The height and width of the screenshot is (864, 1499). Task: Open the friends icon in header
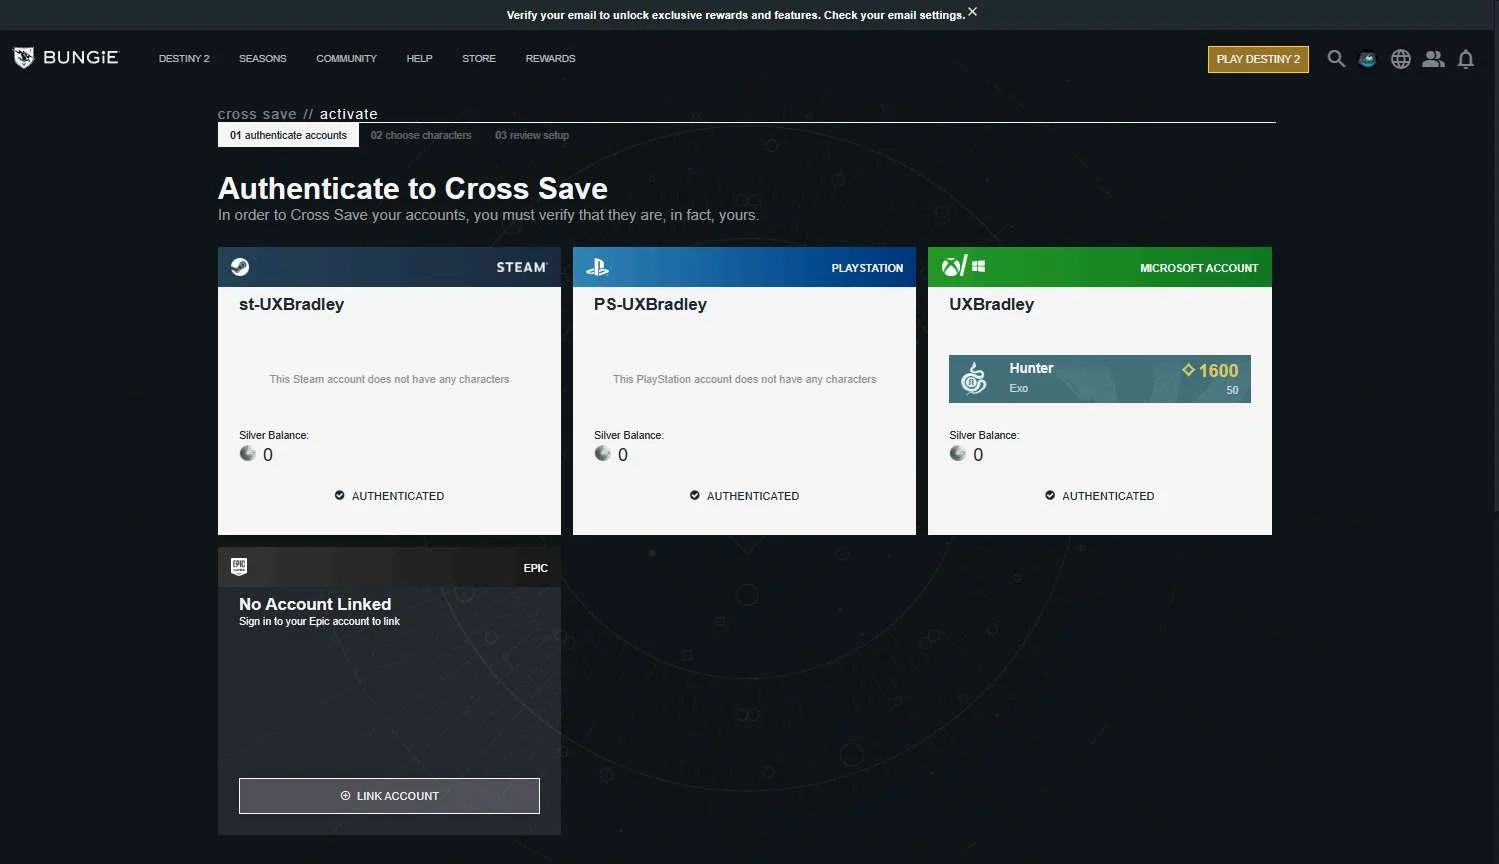coord(1434,59)
